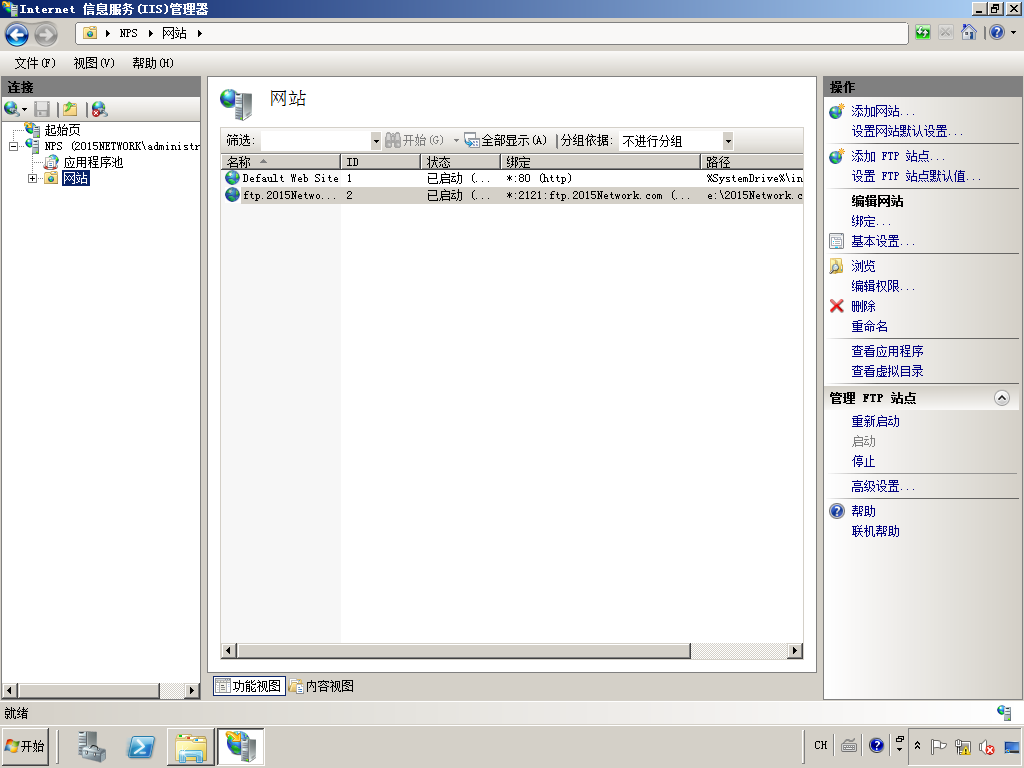Open the 开始(G) dropdown arrow

[456, 140]
